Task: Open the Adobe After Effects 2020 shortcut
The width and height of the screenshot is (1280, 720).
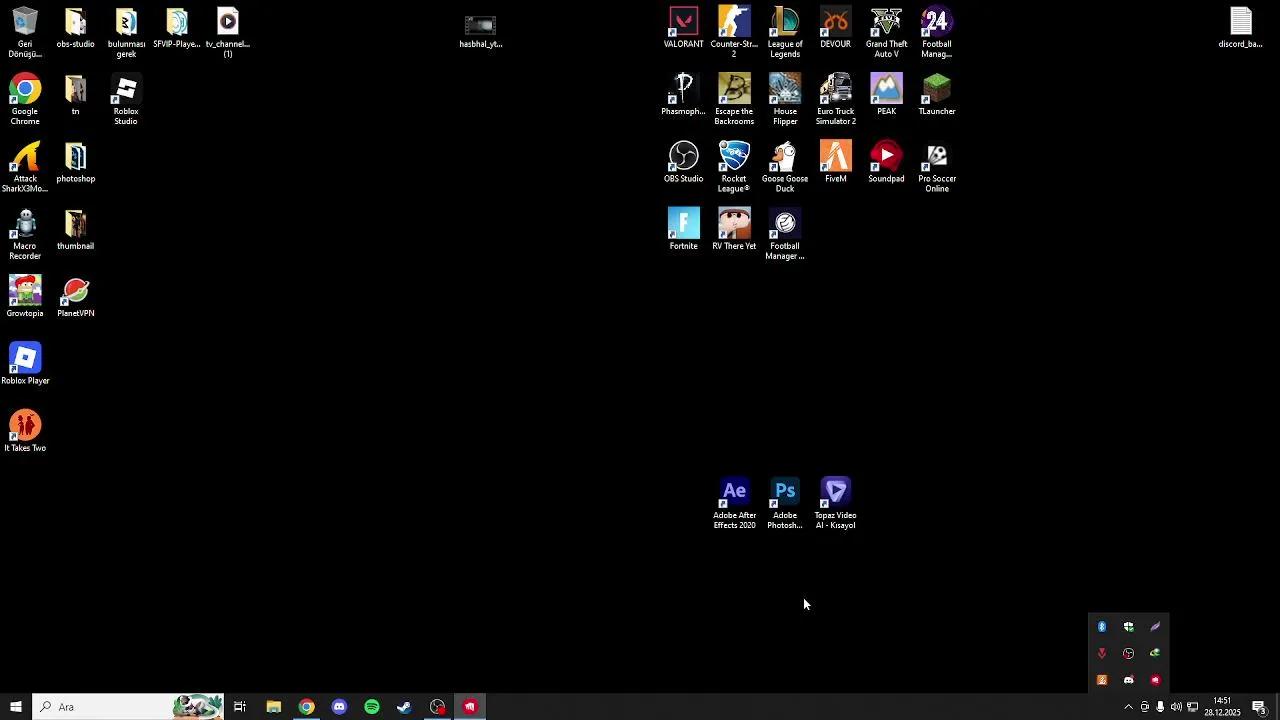Action: click(734, 503)
